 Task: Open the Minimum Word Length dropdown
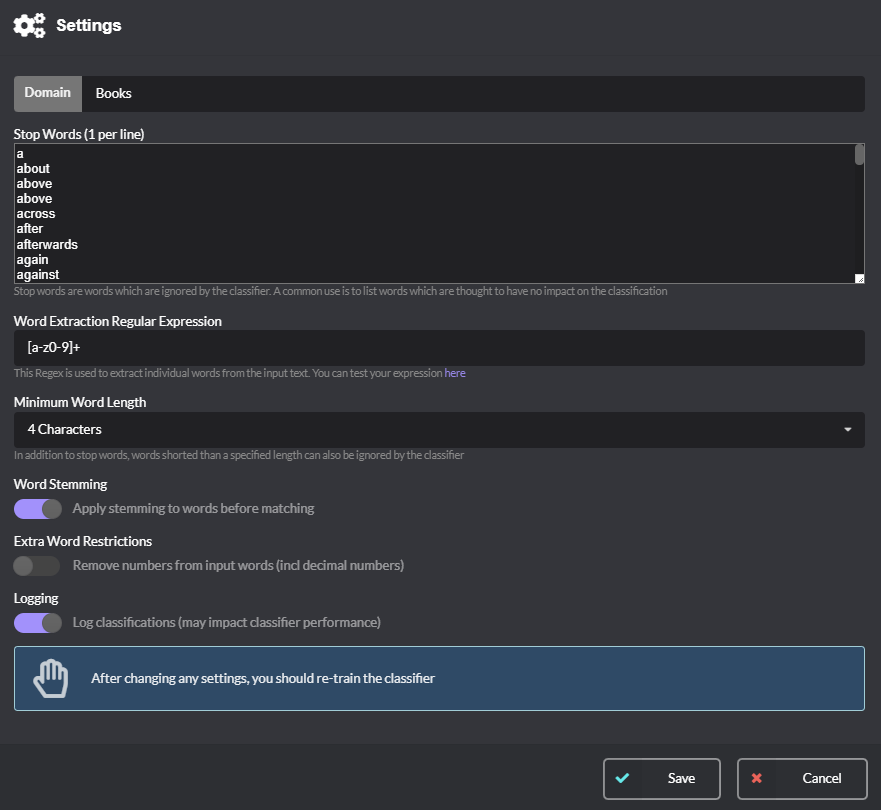click(438, 429)
